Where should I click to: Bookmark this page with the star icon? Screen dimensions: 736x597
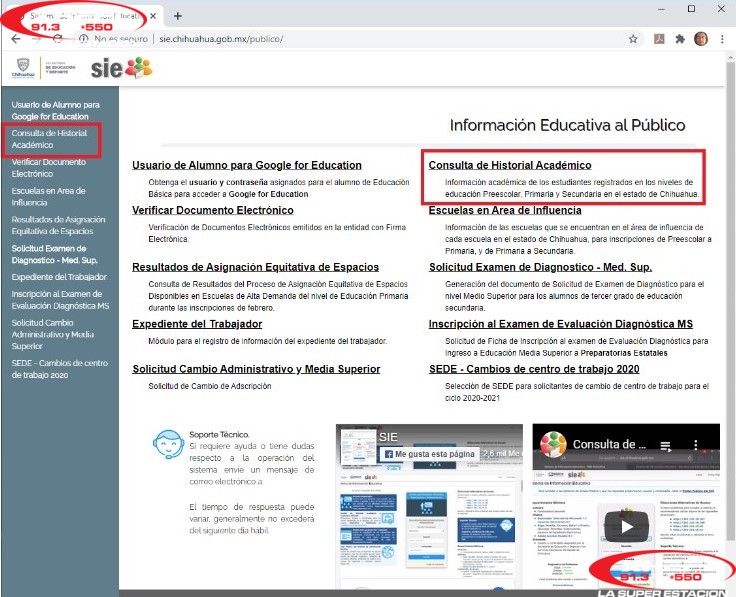(633, 39)
